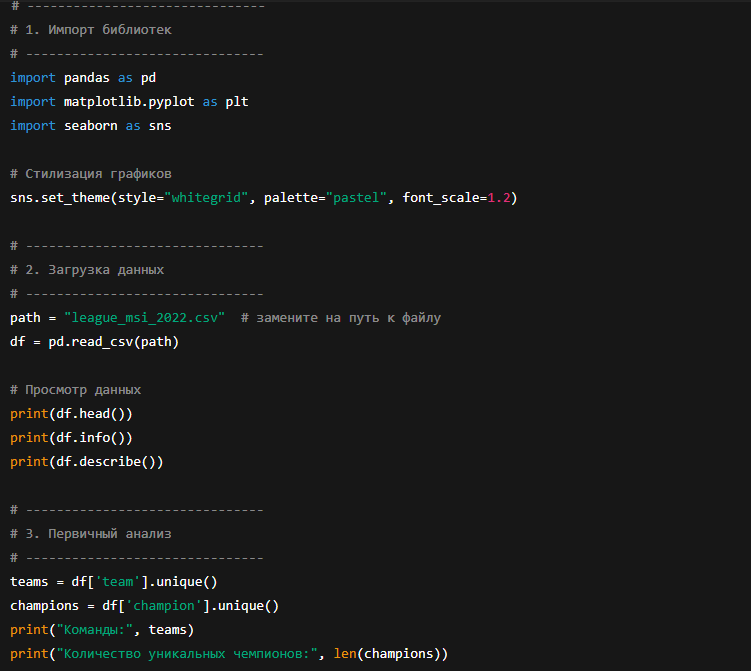Click the "# Просмотр данных" comment
The image size is (751, 671).
(x=75, y=390)
